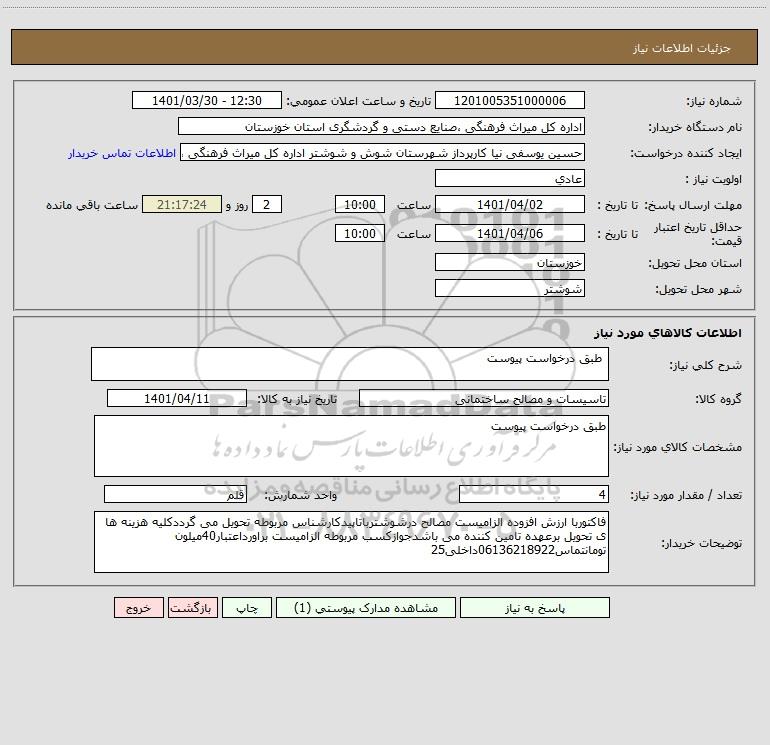Screen dimensions: 770x745
Task: Open مشاهده مدارک پیوستی (1) button
Action: click(366, 608)
